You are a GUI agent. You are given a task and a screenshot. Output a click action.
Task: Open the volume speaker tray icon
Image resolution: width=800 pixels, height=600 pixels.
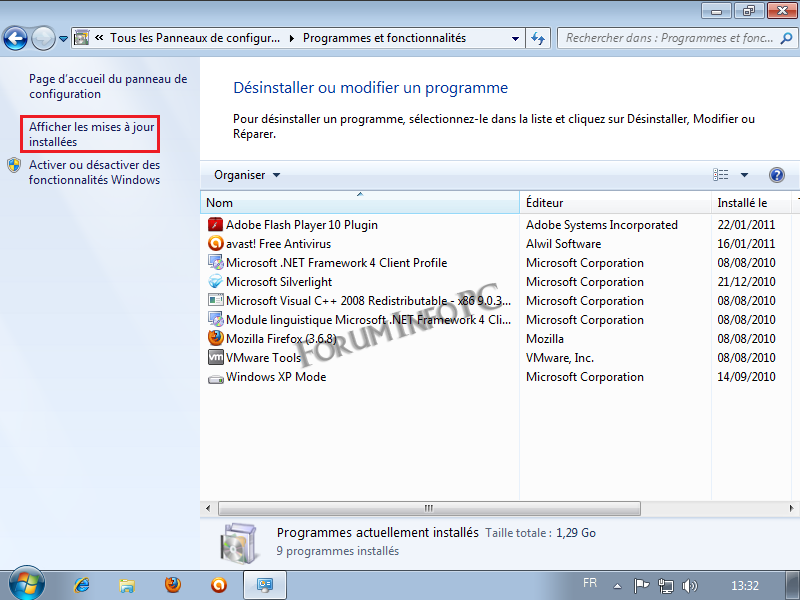689,586
